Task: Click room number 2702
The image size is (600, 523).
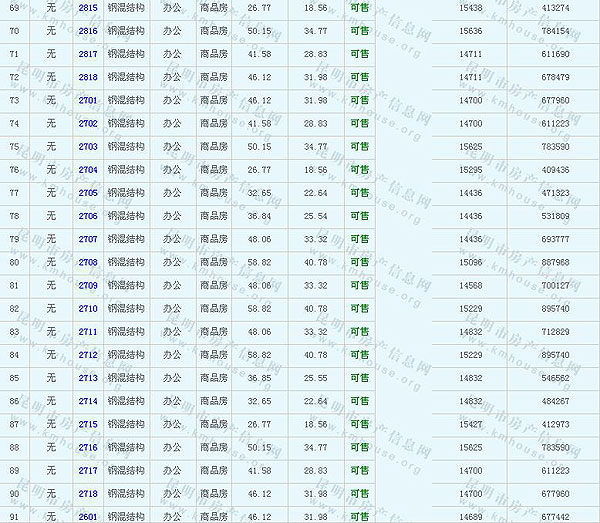Action: (x=88, y=123)
